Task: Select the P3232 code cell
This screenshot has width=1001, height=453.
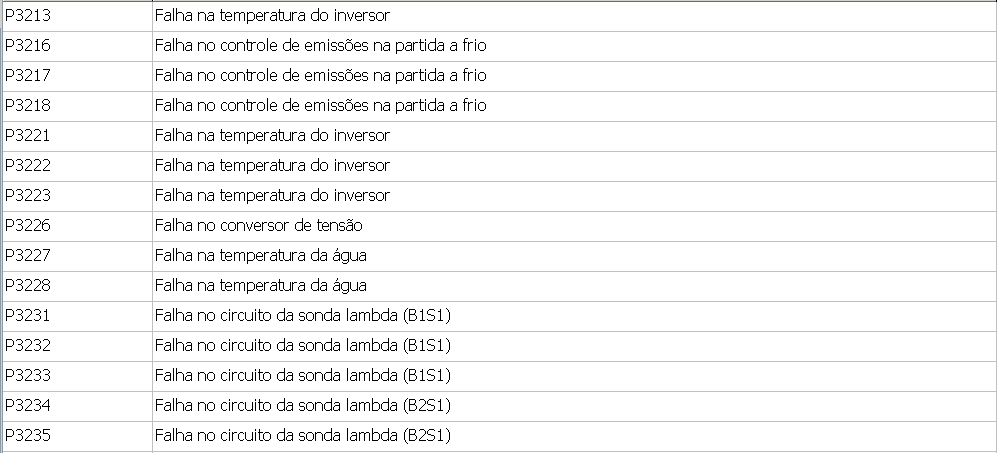Action: [28, 346]
